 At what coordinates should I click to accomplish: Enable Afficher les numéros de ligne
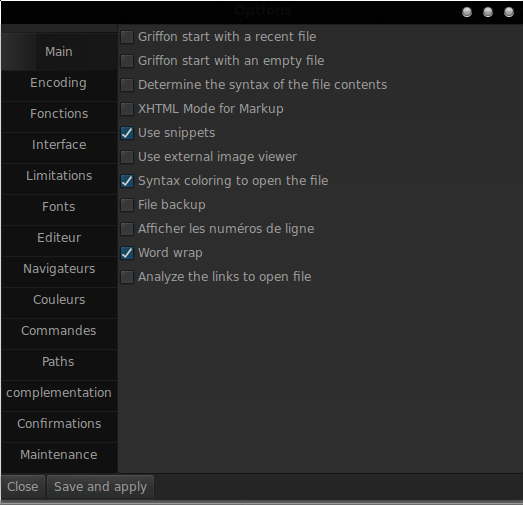[127, 229]
